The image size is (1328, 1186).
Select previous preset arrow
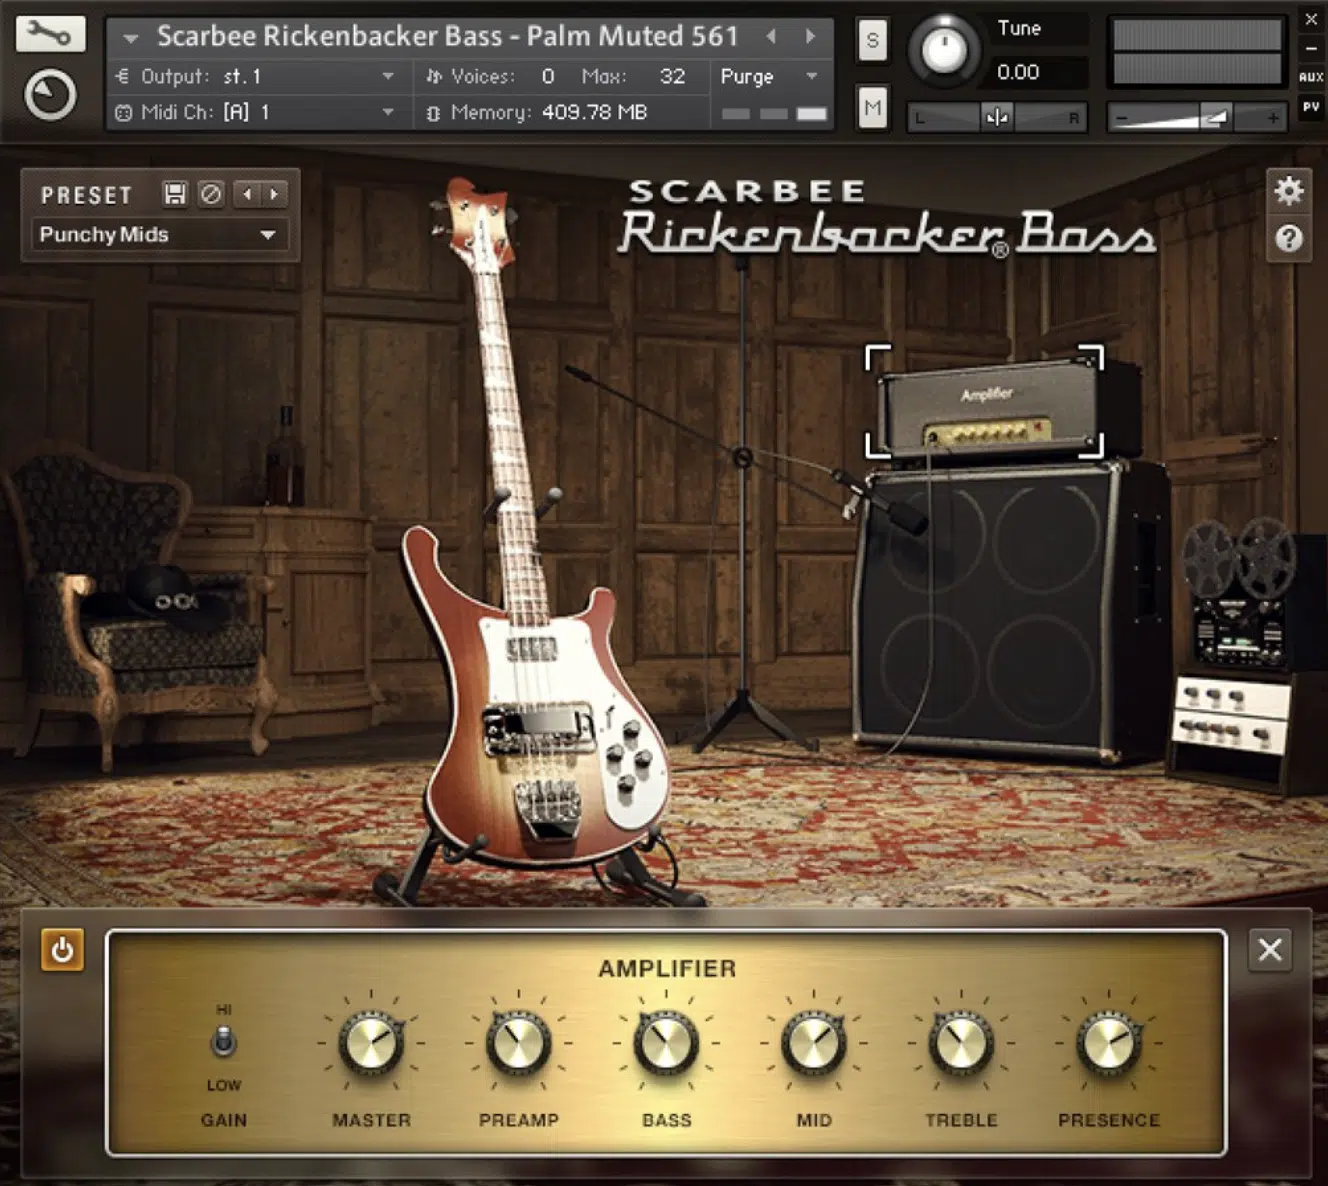(x=247, y=194)
